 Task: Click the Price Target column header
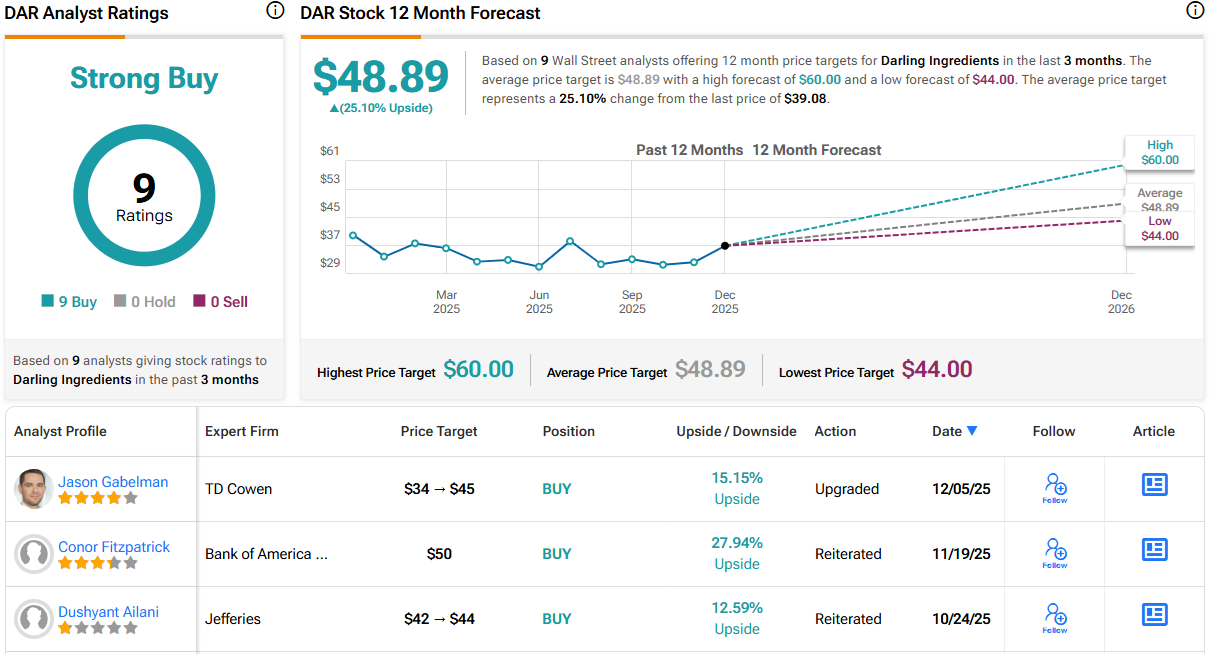[439, 431]
